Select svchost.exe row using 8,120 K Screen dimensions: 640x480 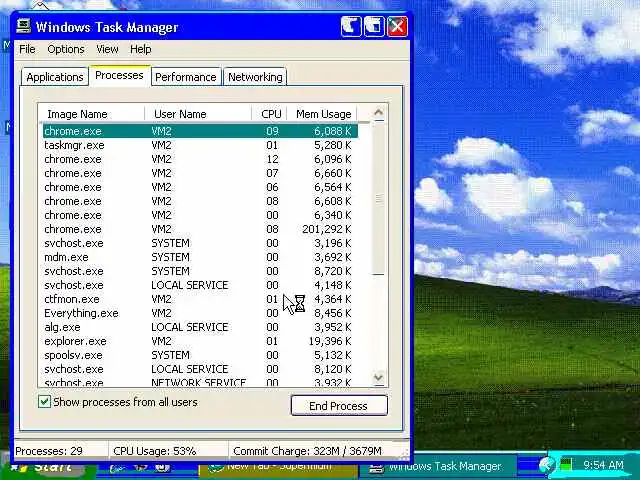click(x=200, y=369)
